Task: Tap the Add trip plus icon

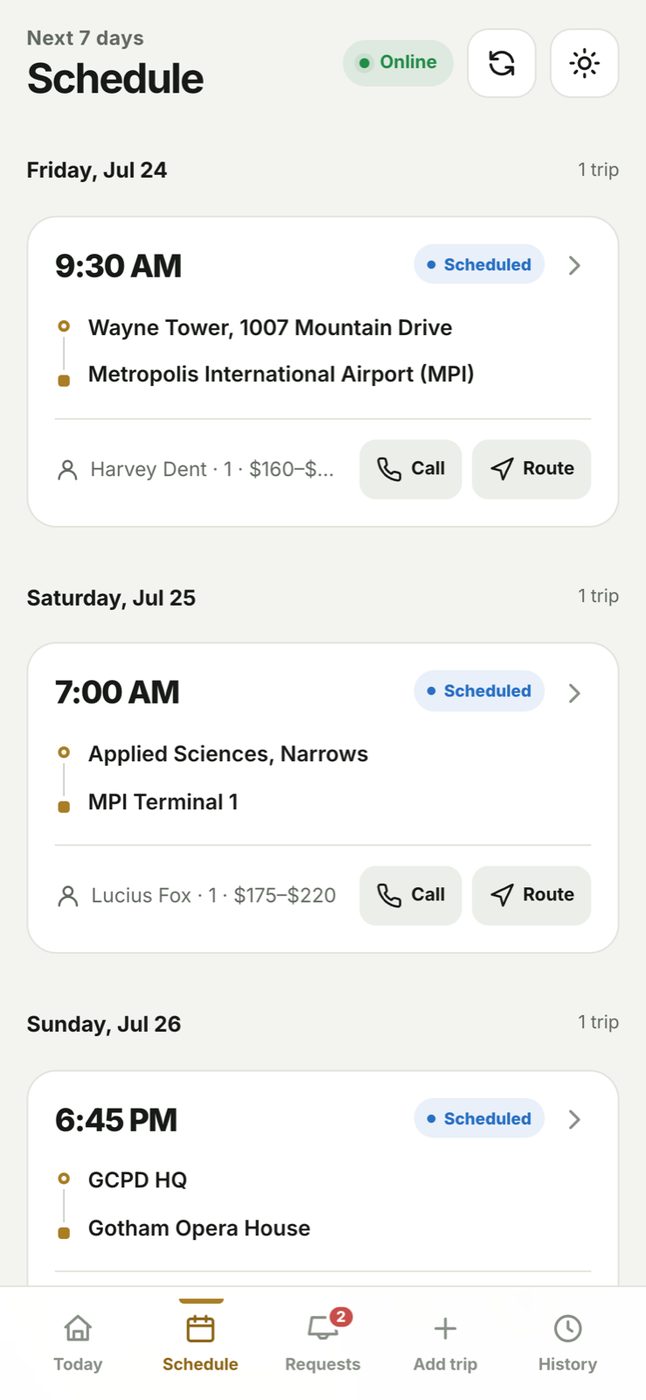Action: [x=445, y=1329]
